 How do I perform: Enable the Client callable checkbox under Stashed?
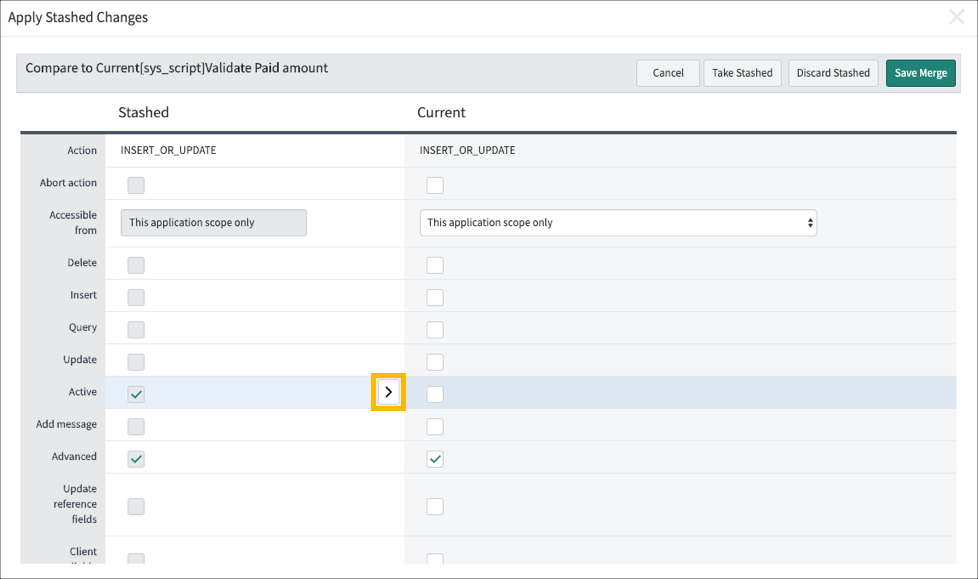point(136,560)
